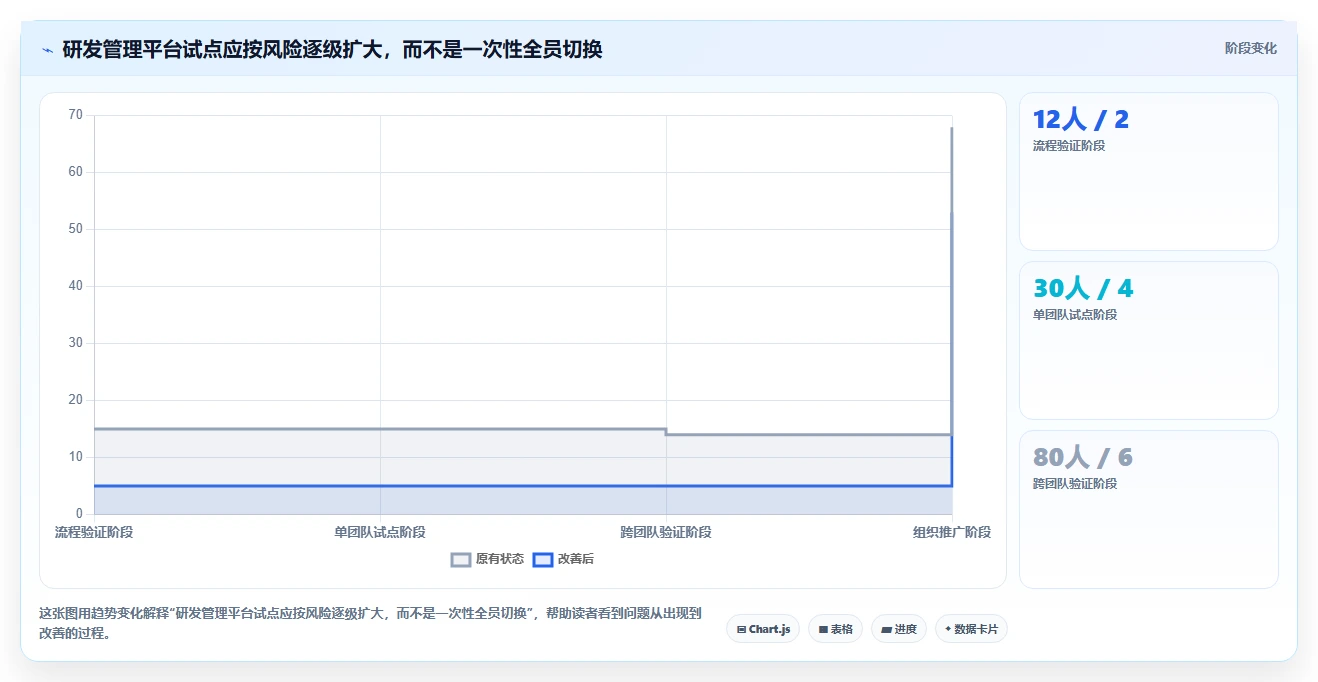Click the 数据卡片 tag
This screenshot has height=682, width=1318.
pyautogui.click(x=971, y=629)
